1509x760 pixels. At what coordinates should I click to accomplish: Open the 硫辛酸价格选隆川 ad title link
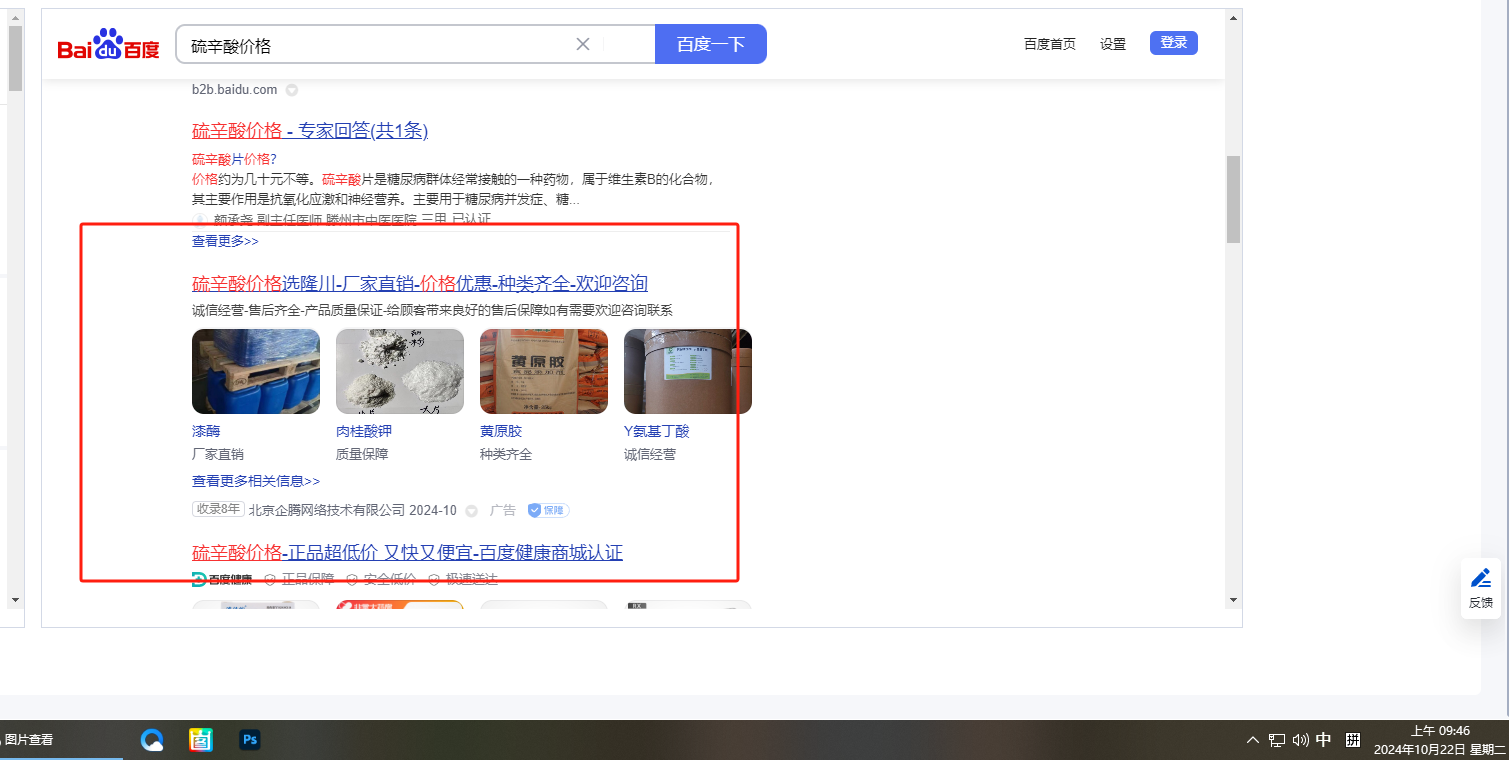(x=420, y=283)
